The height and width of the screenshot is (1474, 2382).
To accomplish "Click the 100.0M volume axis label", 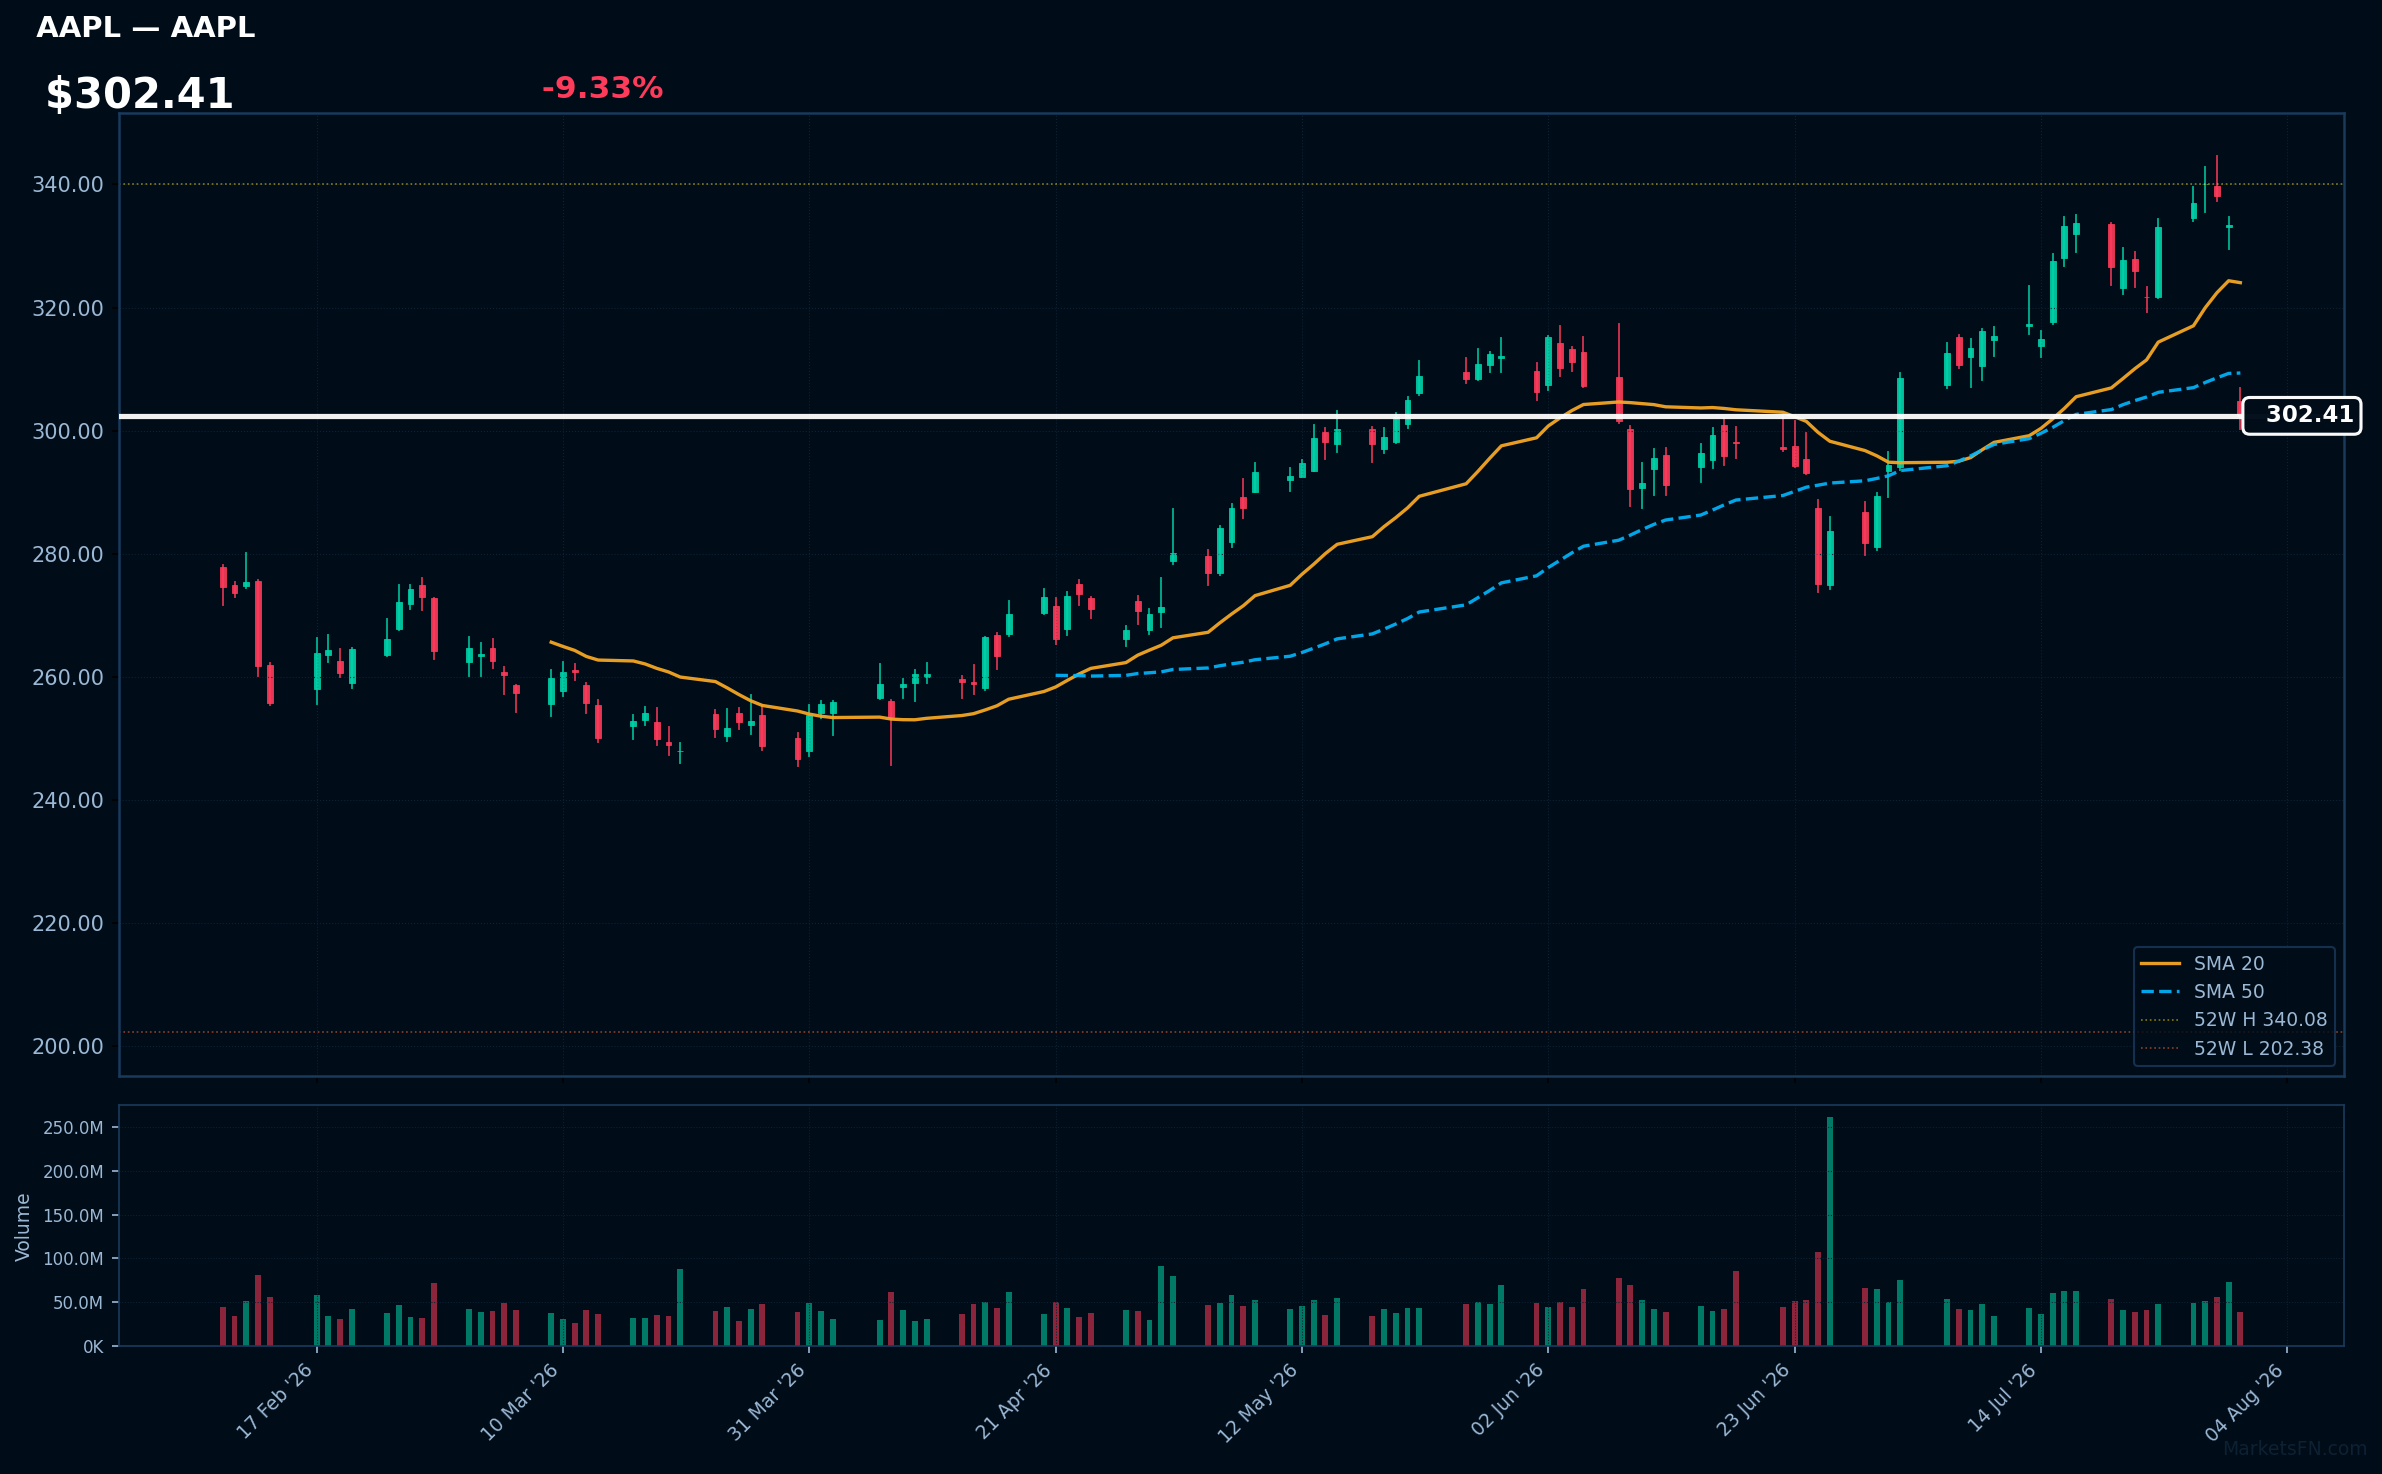I will pyautogui.click(x=73, y=1259).
